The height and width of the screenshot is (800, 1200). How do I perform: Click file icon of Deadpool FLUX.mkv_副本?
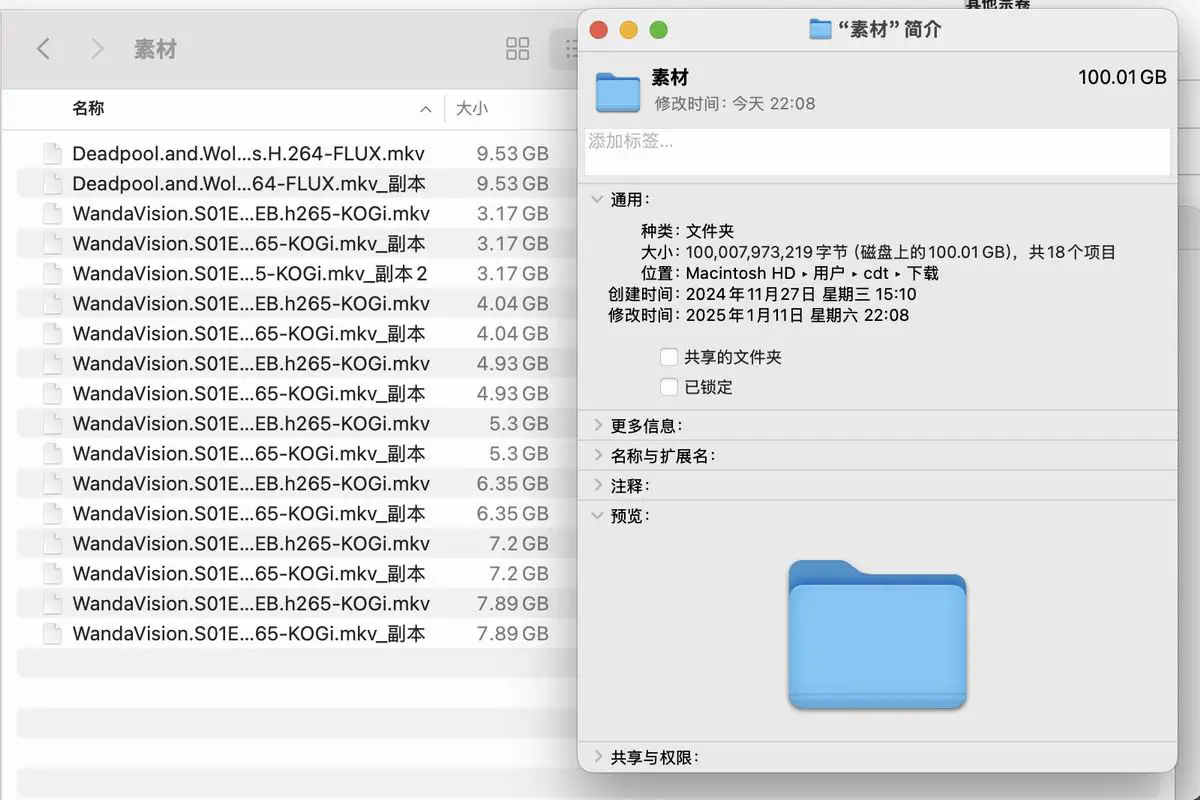click(x=52, y=184)
